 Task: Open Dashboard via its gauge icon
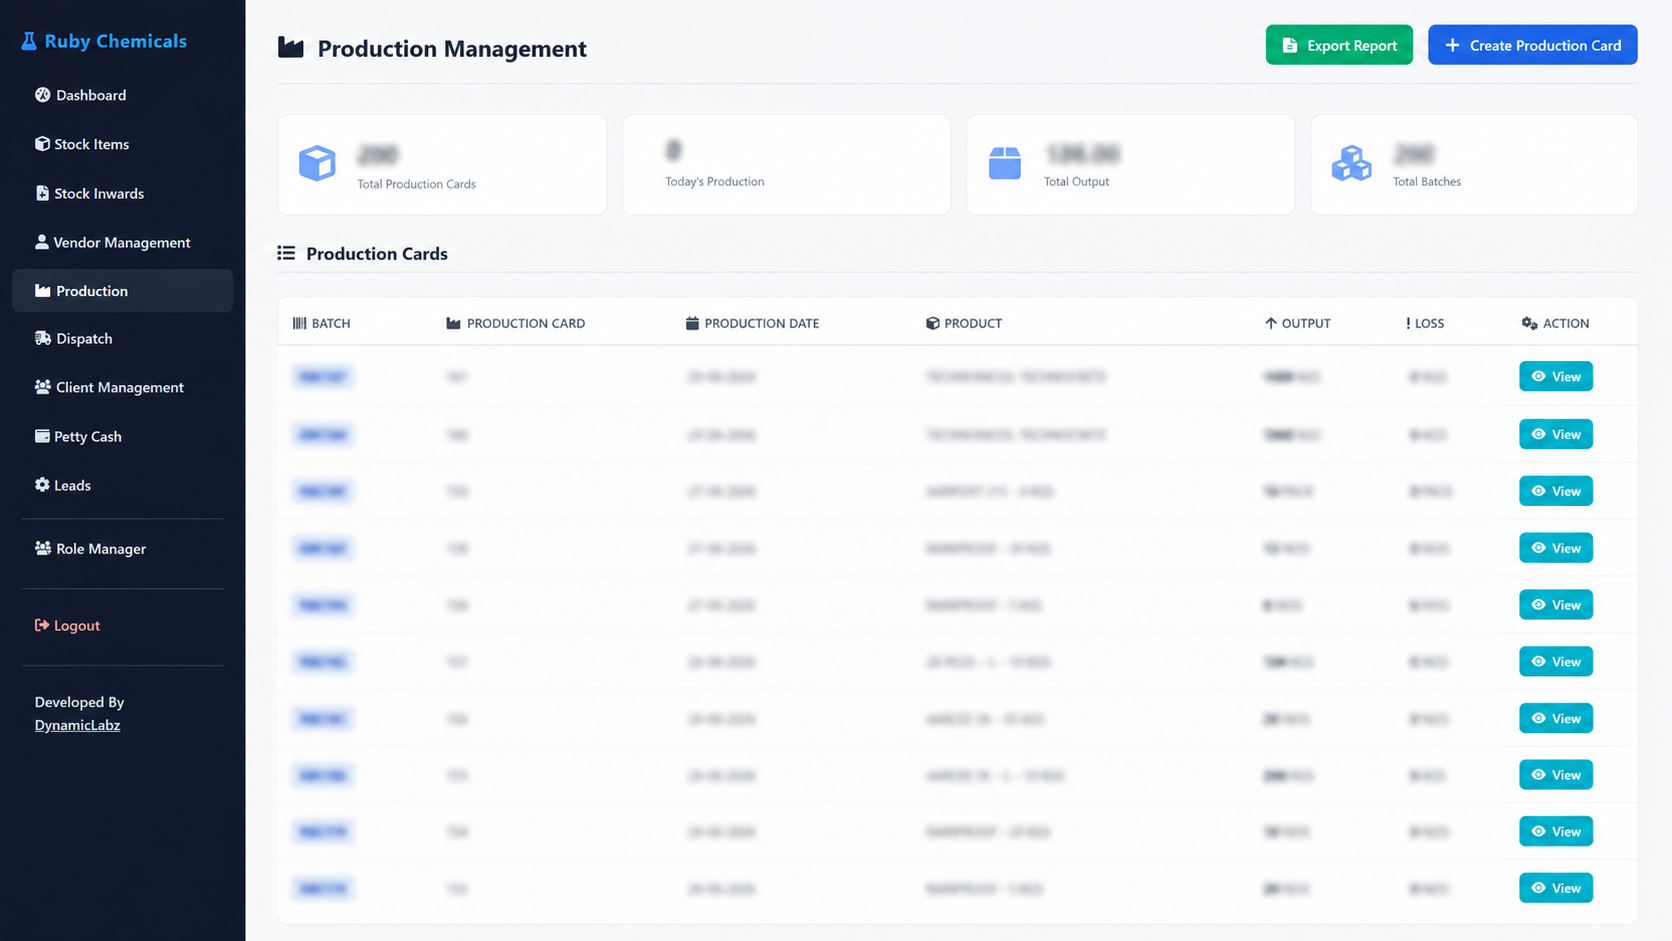pos(42,95)
